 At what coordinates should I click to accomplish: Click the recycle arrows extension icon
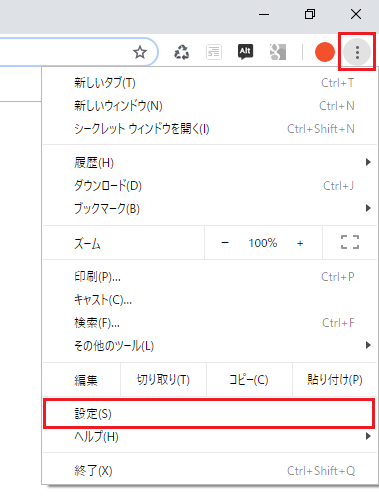(x=182, y=52)
